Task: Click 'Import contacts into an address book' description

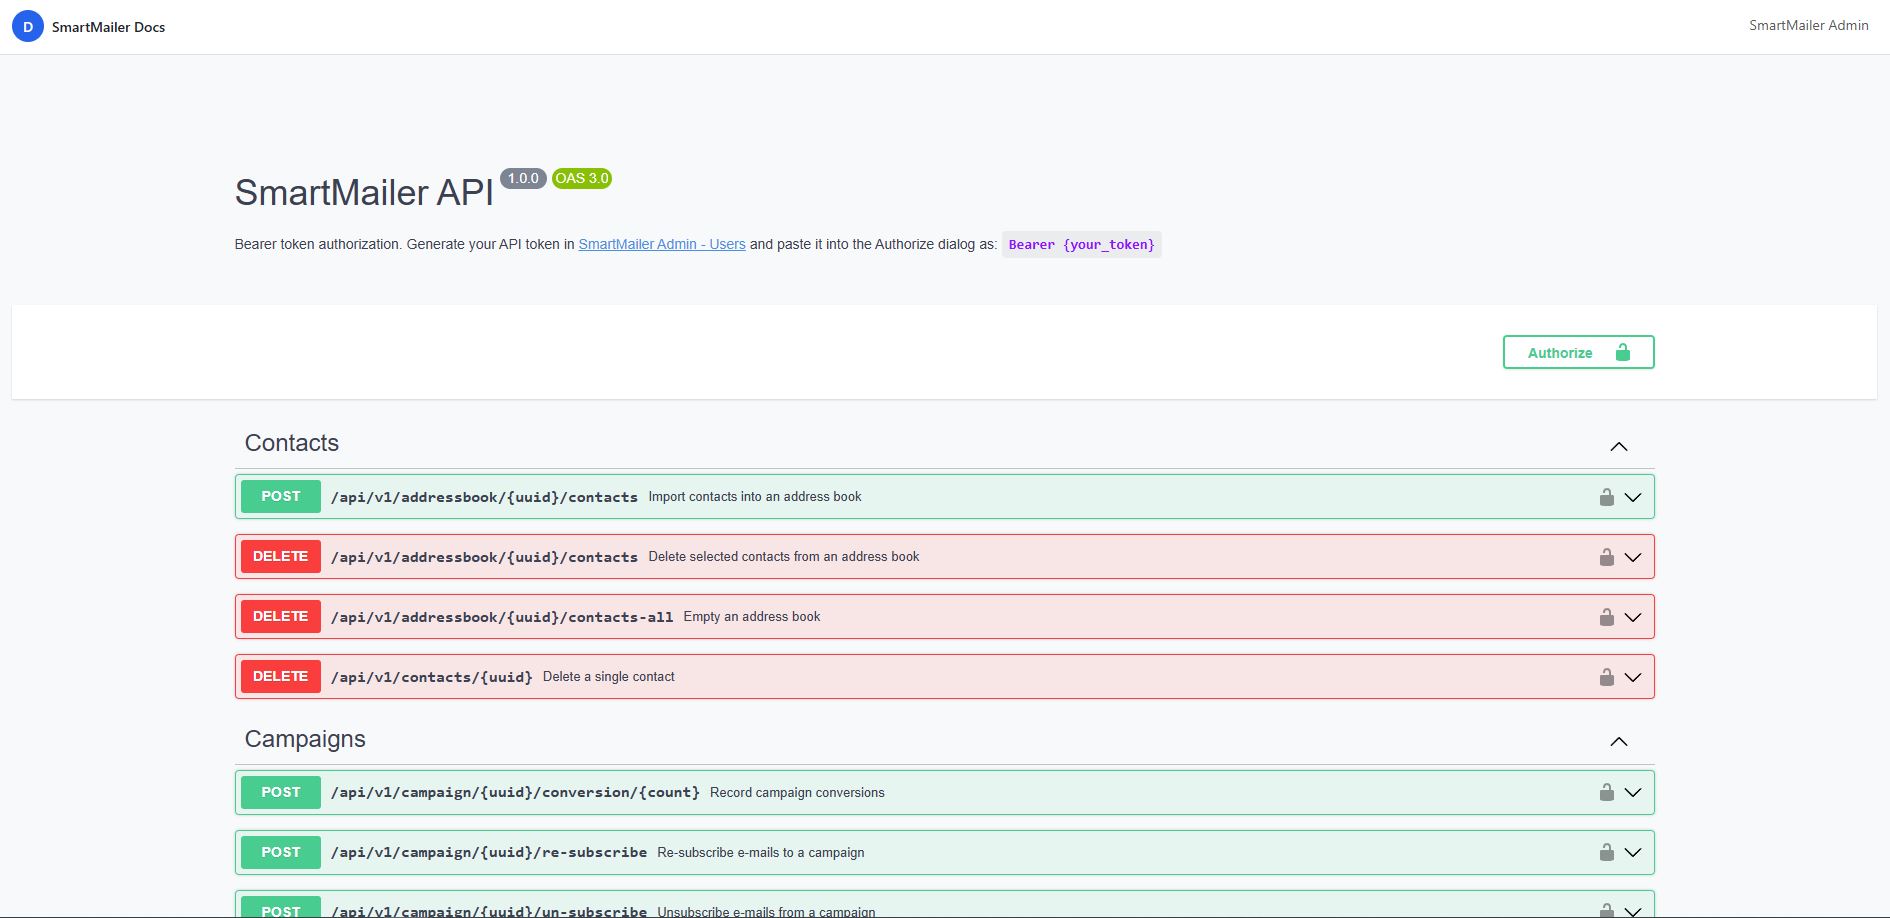Action: click(x=755, y=497)
